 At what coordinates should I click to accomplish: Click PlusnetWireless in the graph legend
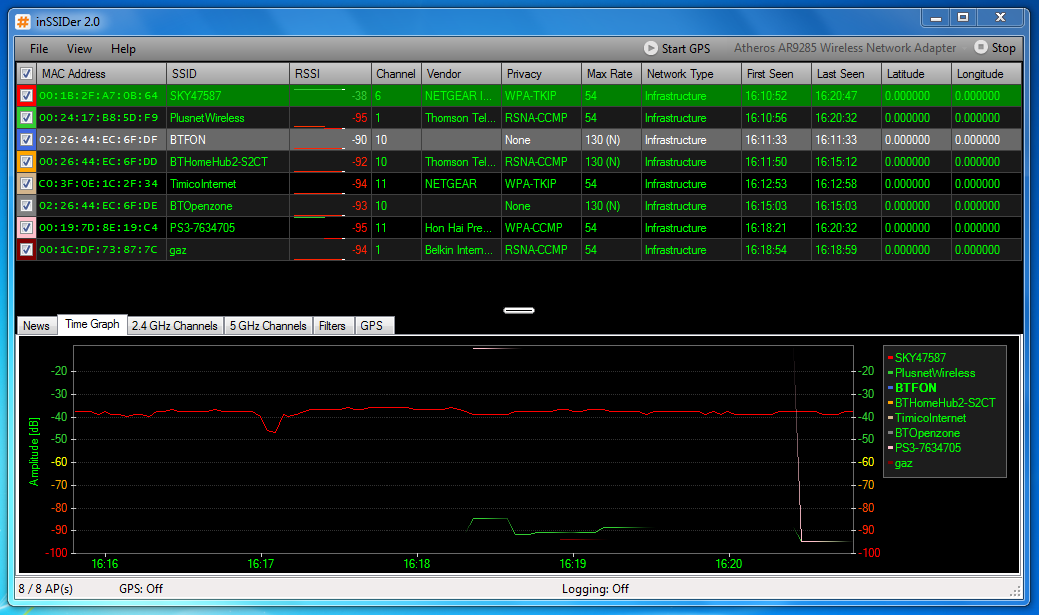point(935,373)
